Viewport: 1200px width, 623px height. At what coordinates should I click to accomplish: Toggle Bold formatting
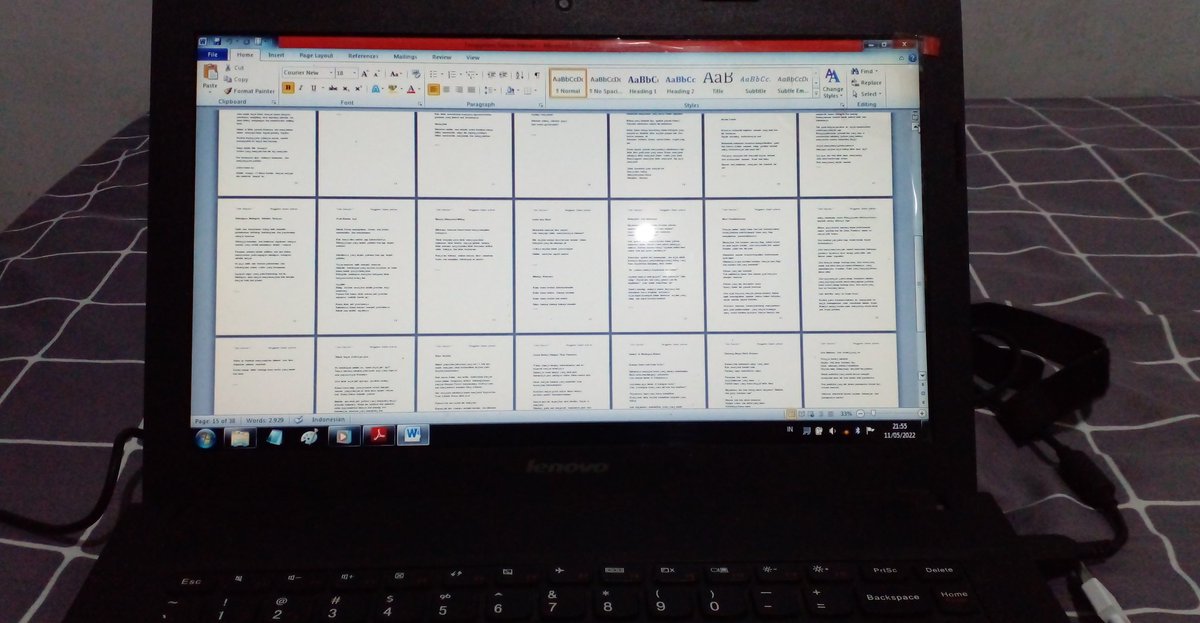point(288,89)
